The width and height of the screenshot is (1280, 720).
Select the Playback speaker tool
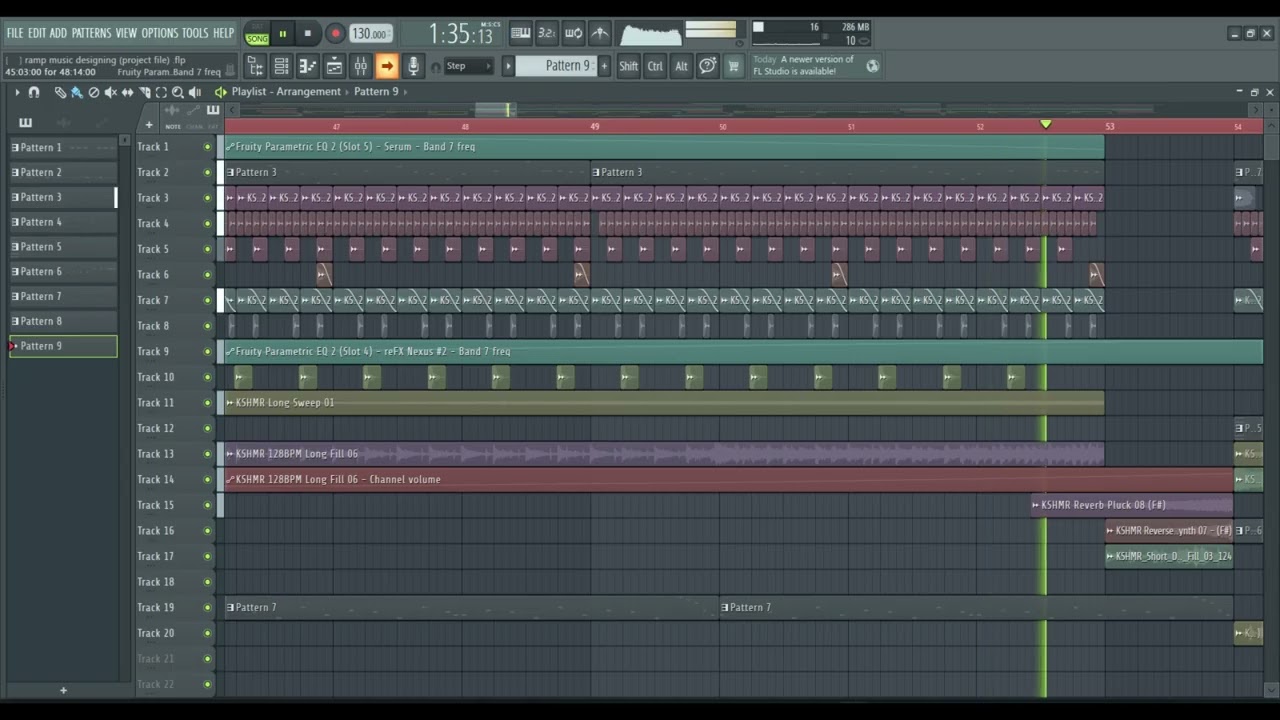[195, 92]
